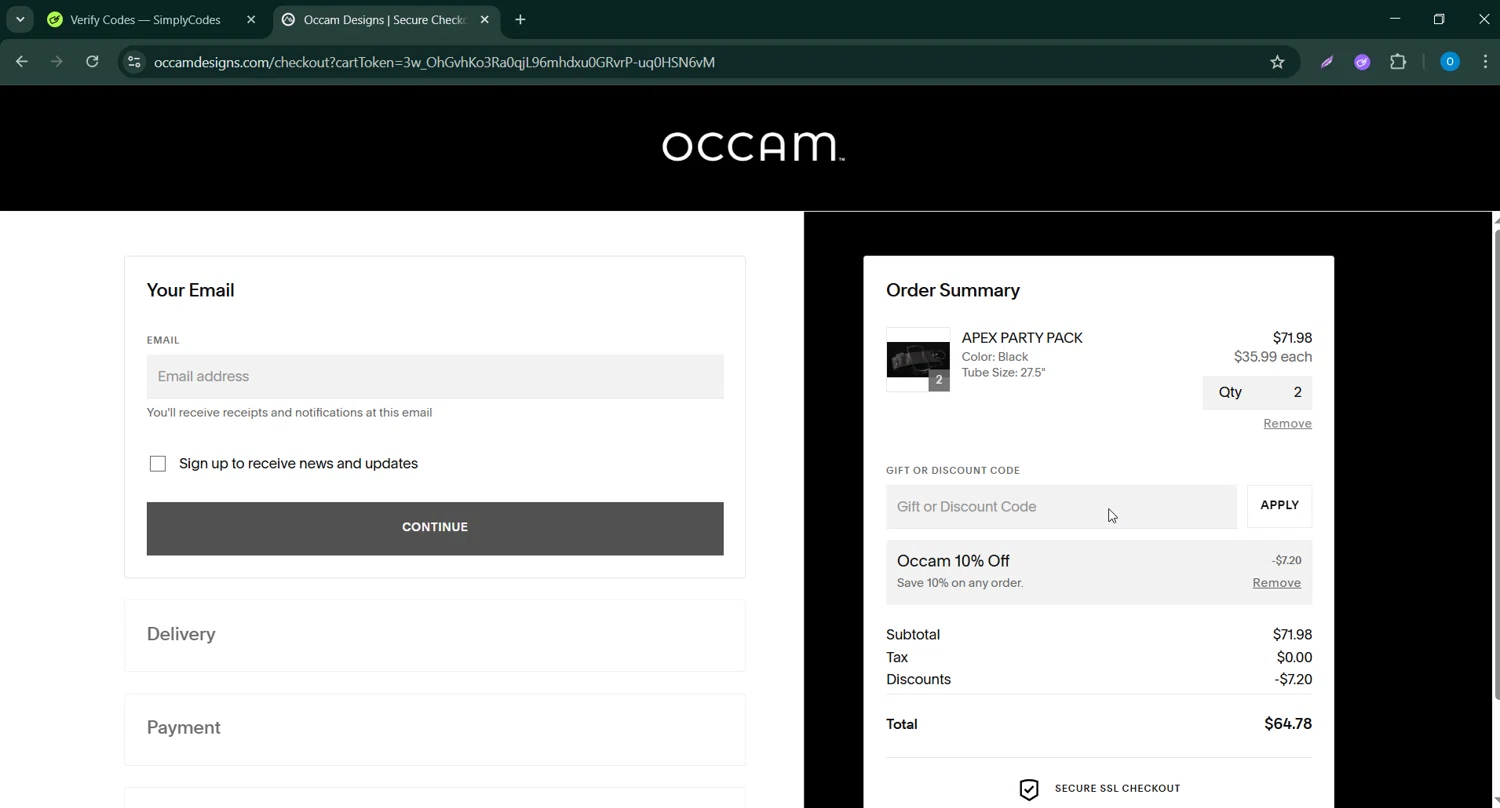Focus the Email address field
Viewport: 1500px width, 808px height.
[435, 376]
